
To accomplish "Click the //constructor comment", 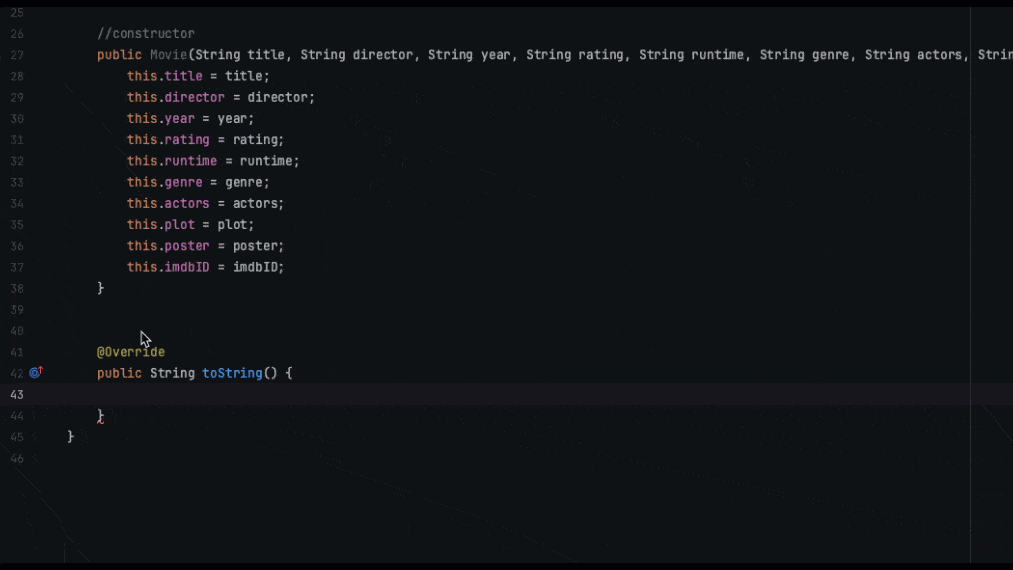I will click(145, 34).
